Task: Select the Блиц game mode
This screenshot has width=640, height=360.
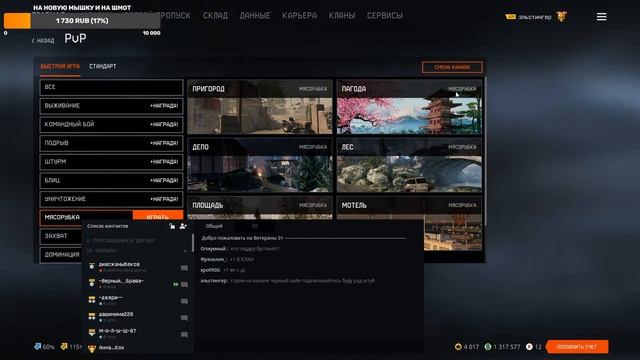Action: coord(111,180)
